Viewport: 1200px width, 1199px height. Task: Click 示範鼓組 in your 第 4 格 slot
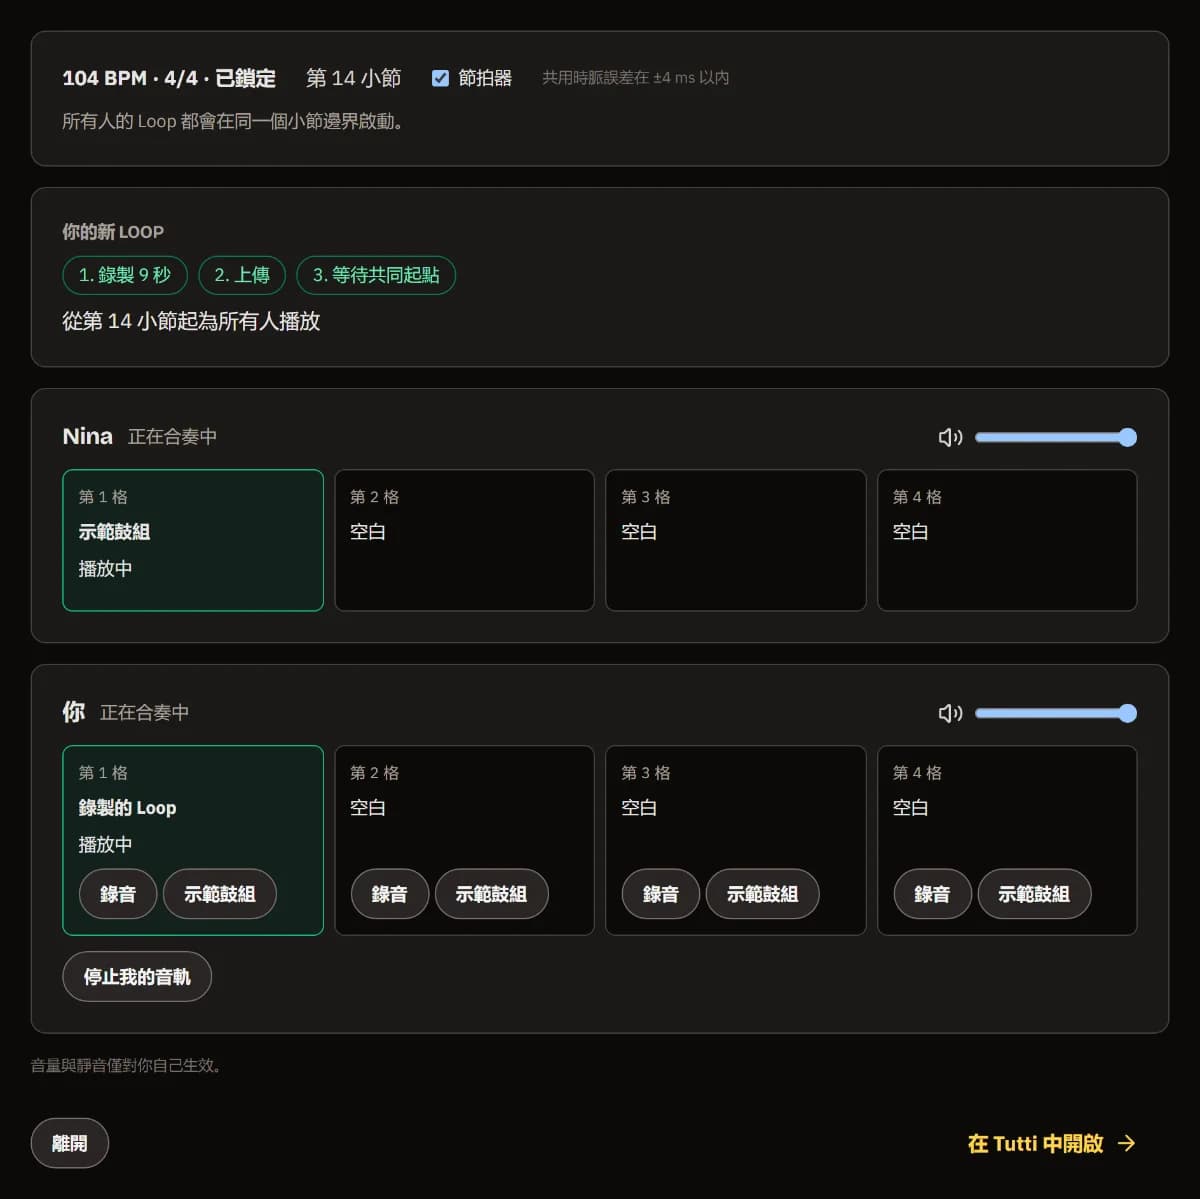1034,894
